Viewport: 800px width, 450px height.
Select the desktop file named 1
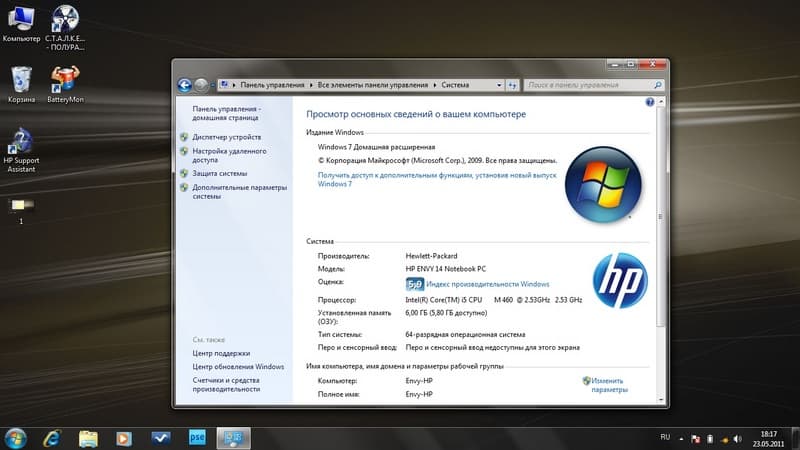coord(21,210)
